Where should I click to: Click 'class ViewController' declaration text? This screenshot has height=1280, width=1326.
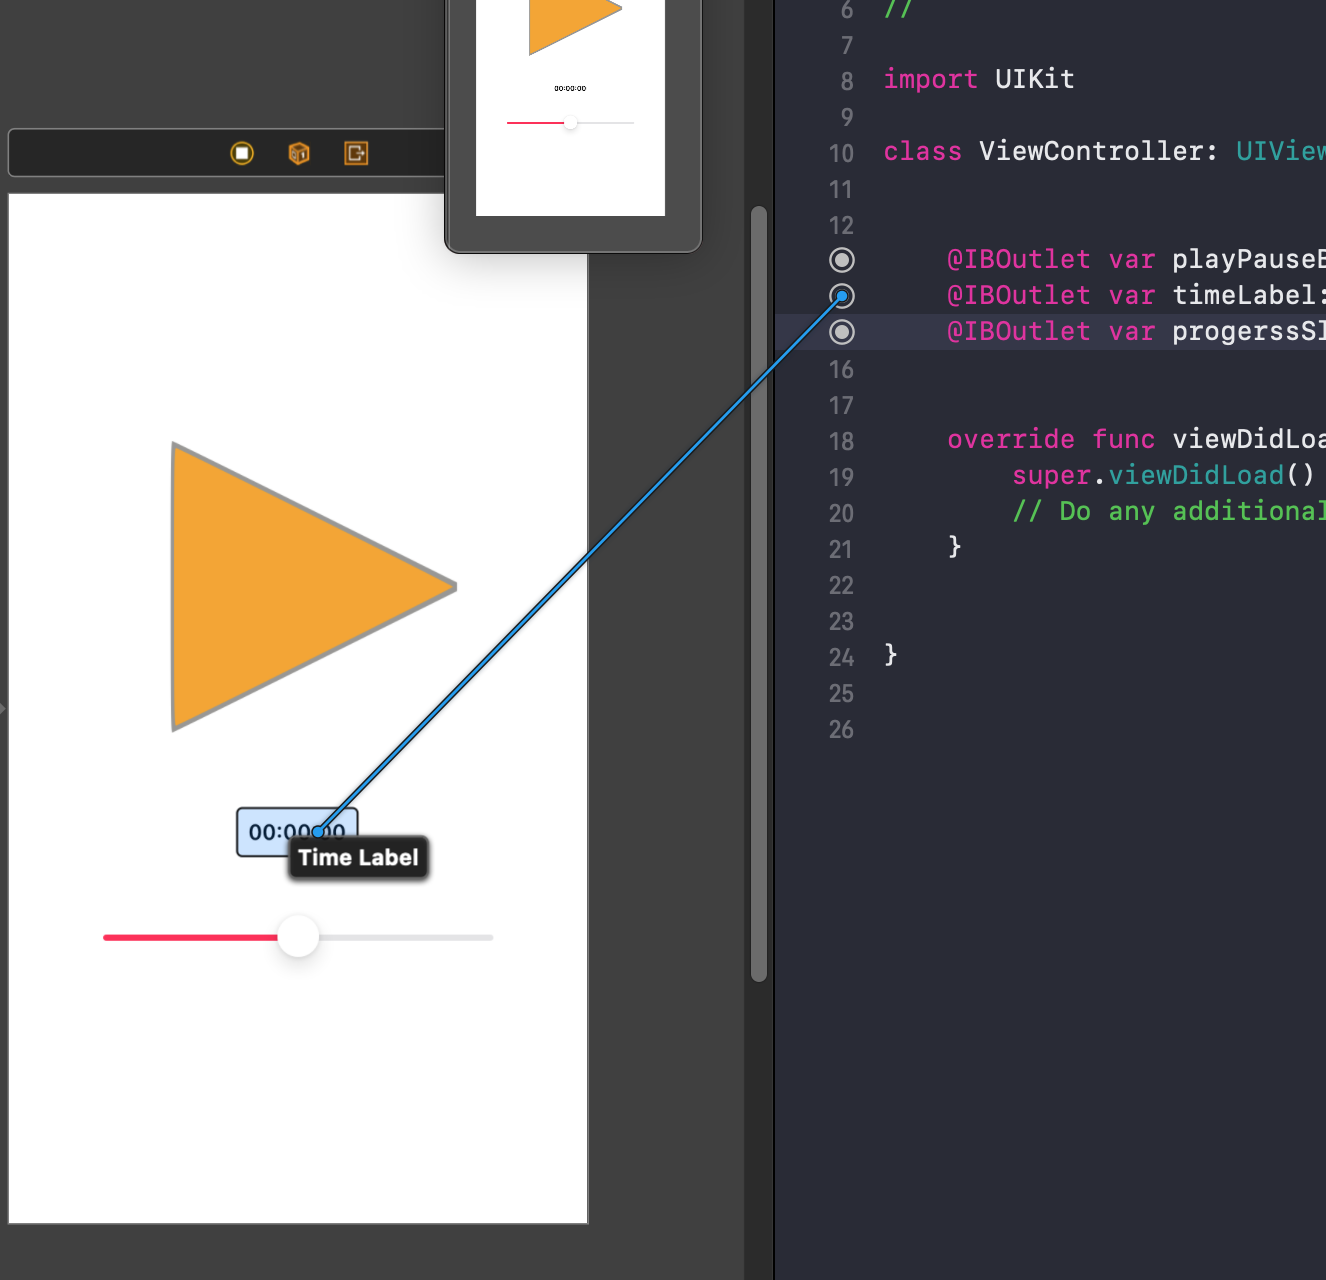pos(1050,151)
